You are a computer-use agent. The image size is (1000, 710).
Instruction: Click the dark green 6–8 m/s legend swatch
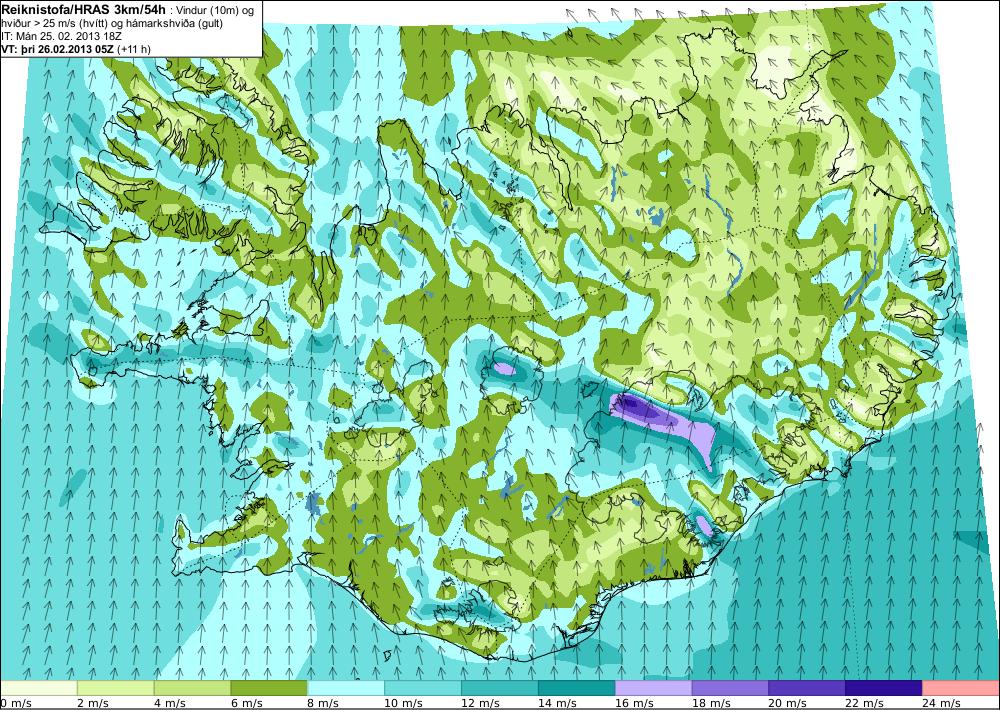269,688
